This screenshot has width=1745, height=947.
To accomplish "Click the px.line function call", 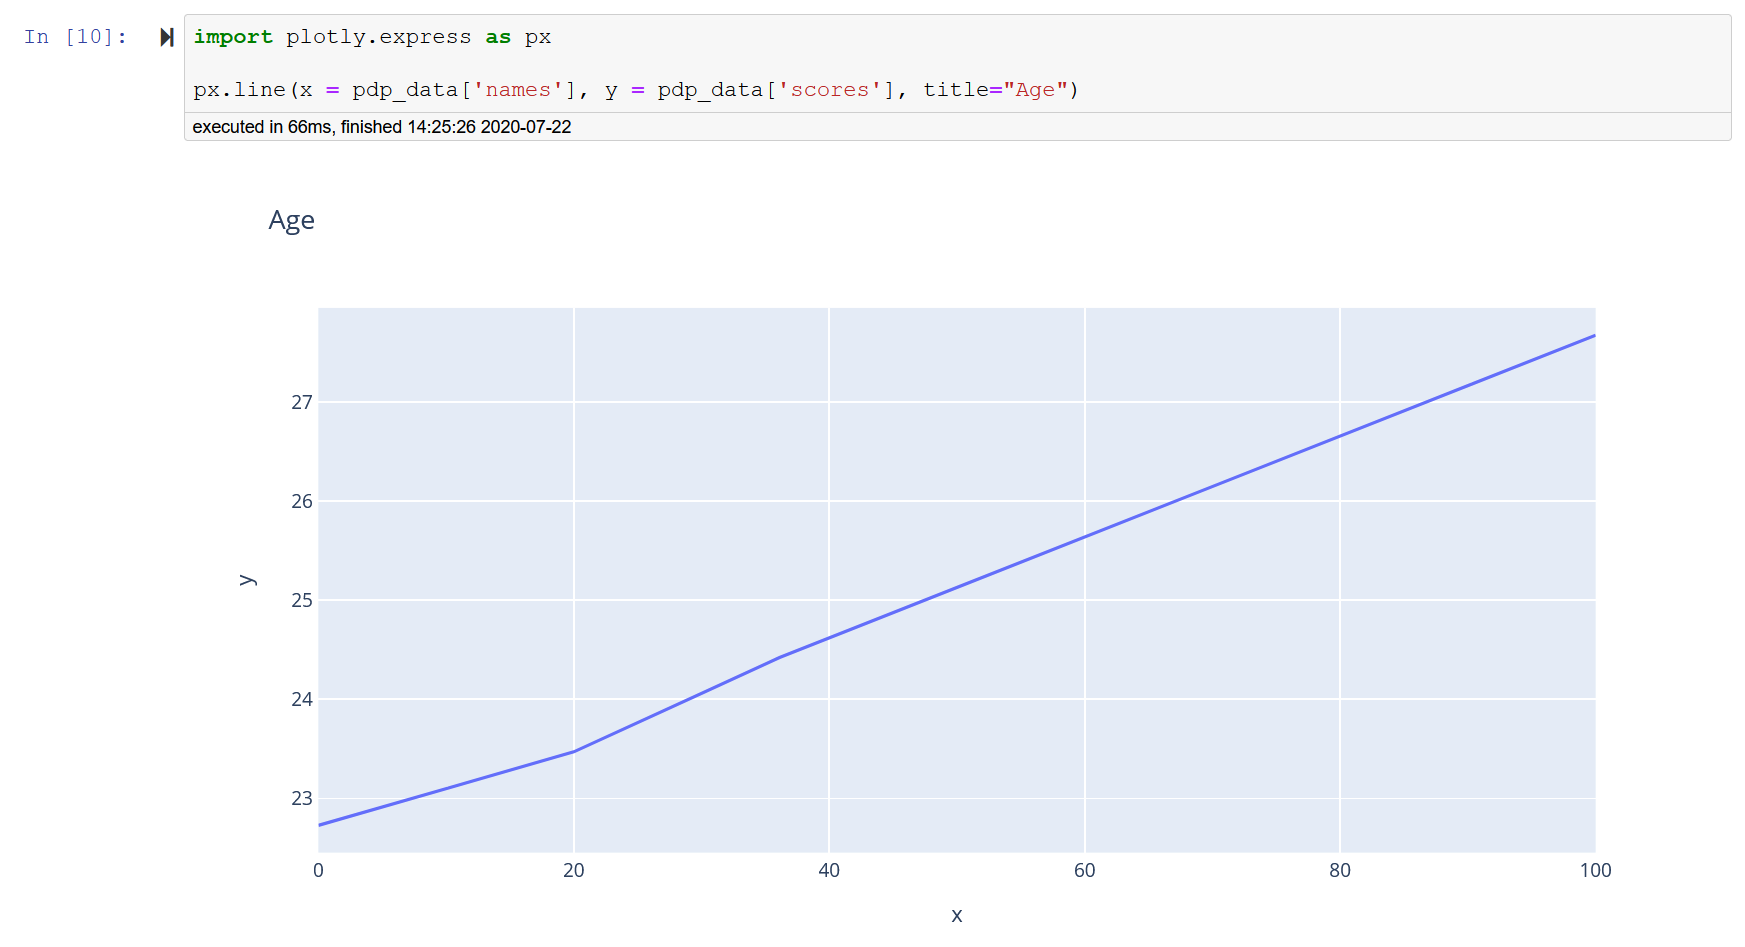I will 237,89.
